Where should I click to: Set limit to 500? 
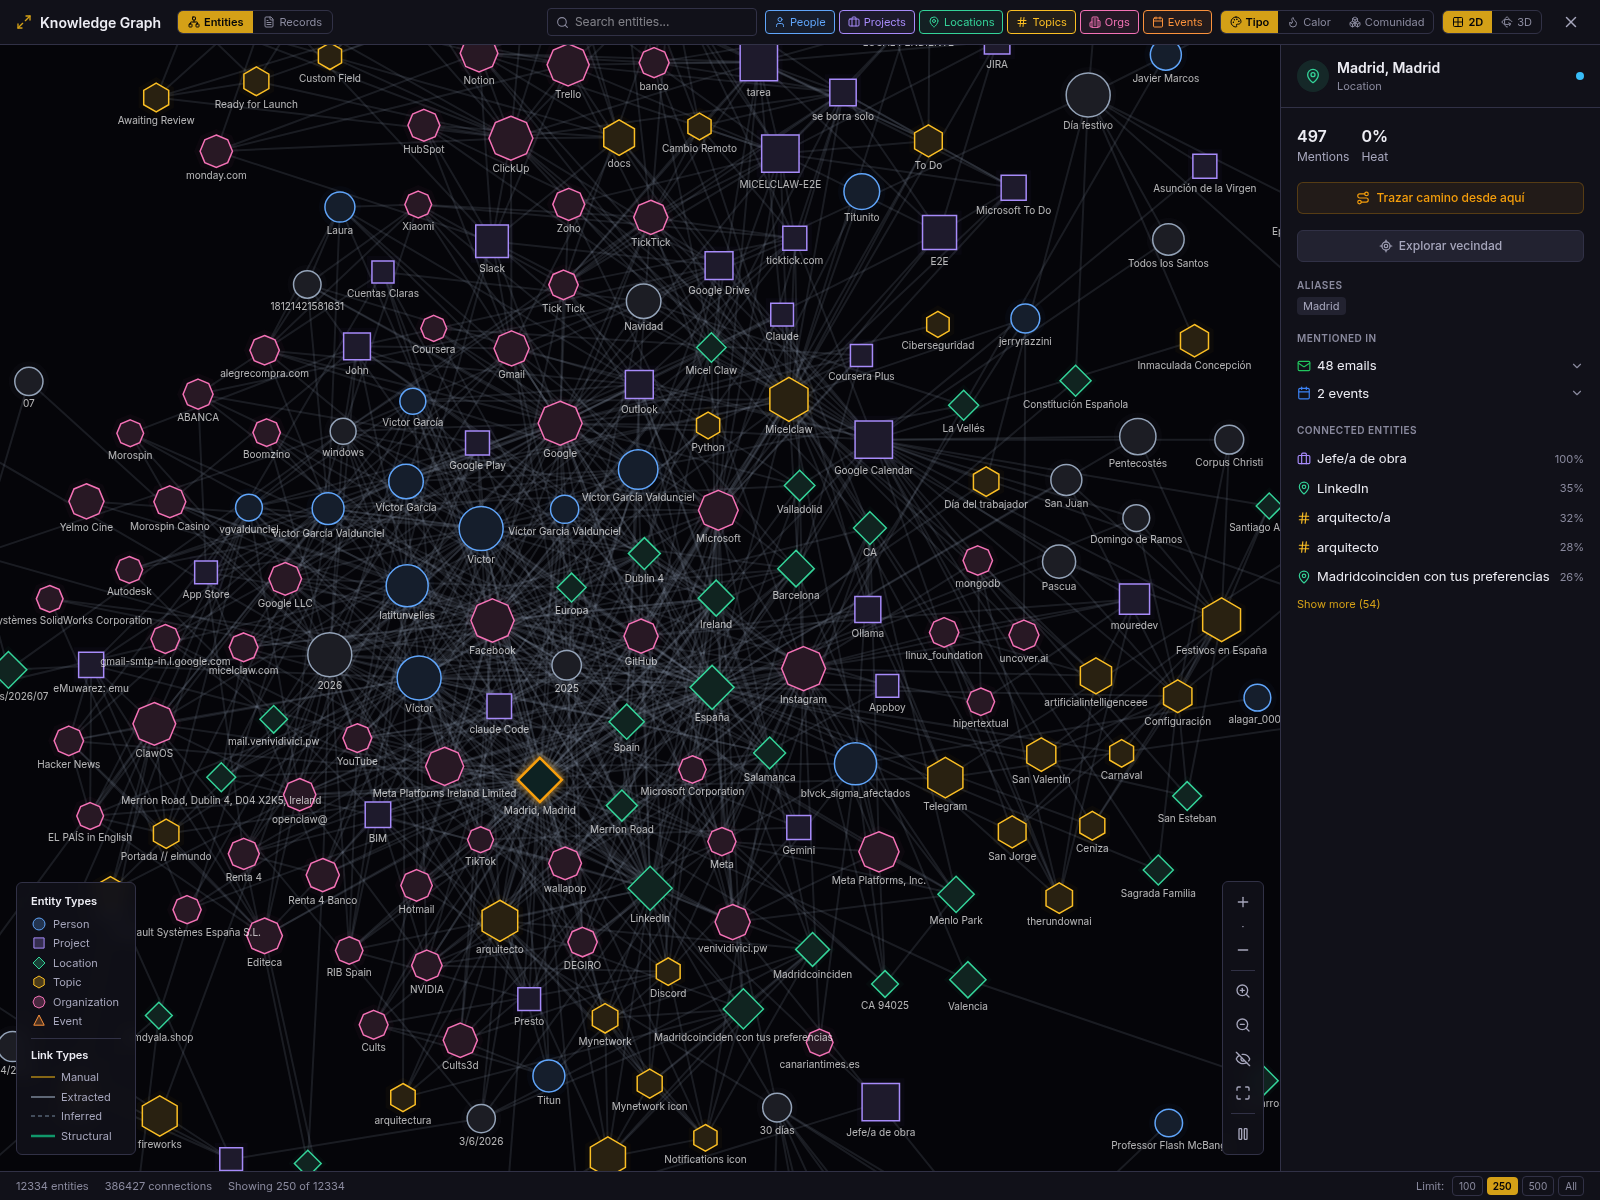click(1538, 1186)
